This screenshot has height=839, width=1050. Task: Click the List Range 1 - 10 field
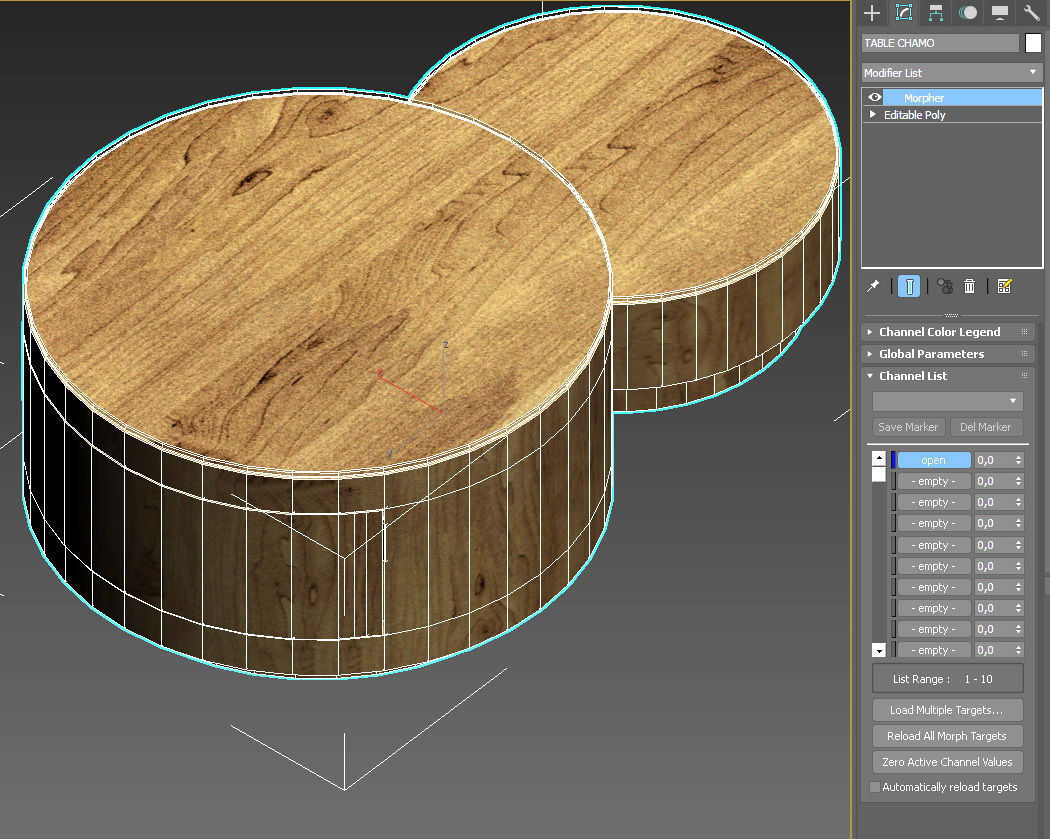(948, 679)
